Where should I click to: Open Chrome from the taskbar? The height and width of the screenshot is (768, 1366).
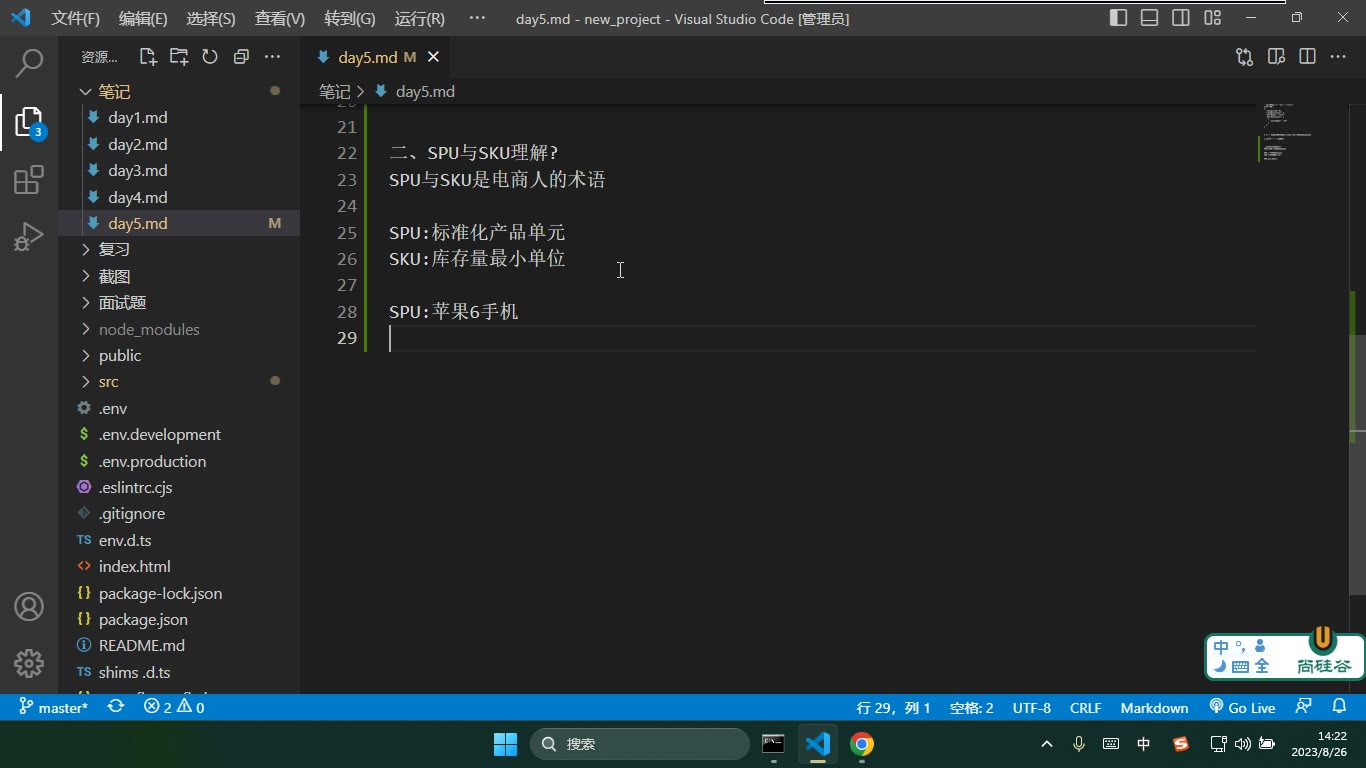pyautogui.click(x=862, y=744)
